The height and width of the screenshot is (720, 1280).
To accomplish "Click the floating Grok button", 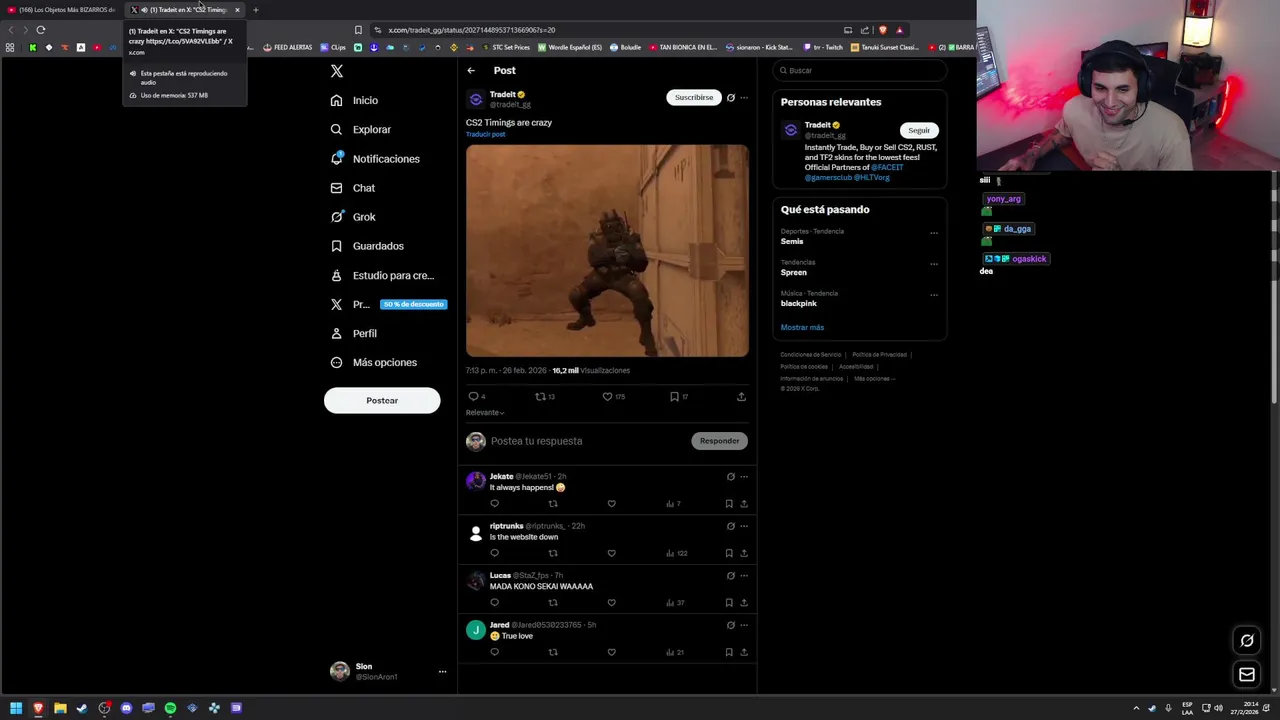I will pyautogui.click(x=1247, y=641).
